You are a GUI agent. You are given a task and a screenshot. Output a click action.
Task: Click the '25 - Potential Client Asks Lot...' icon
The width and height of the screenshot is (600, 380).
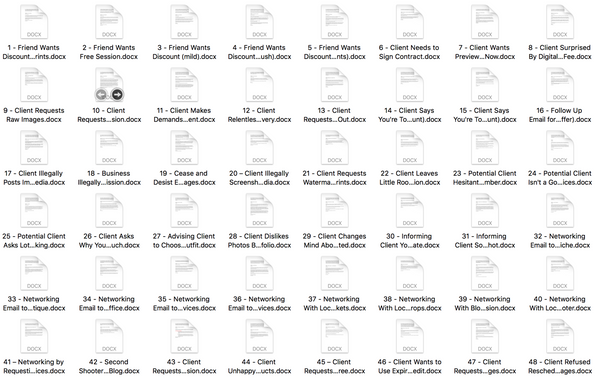click(34, 210)
